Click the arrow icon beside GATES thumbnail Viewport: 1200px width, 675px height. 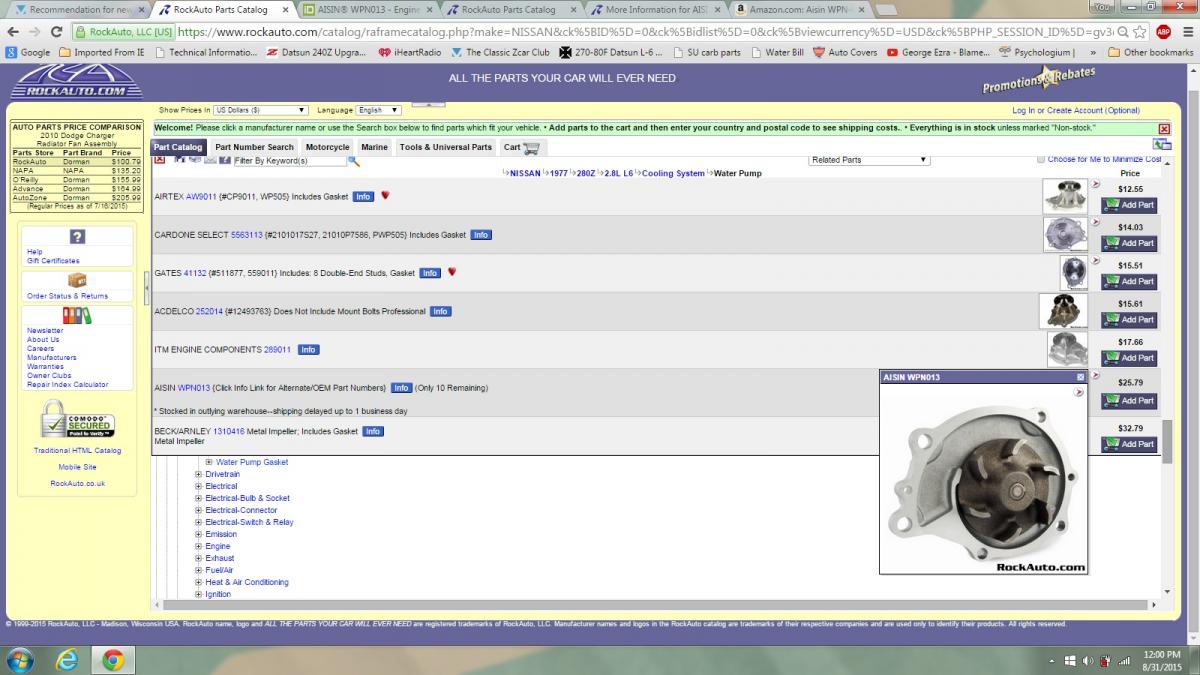tap(1095, 260)
